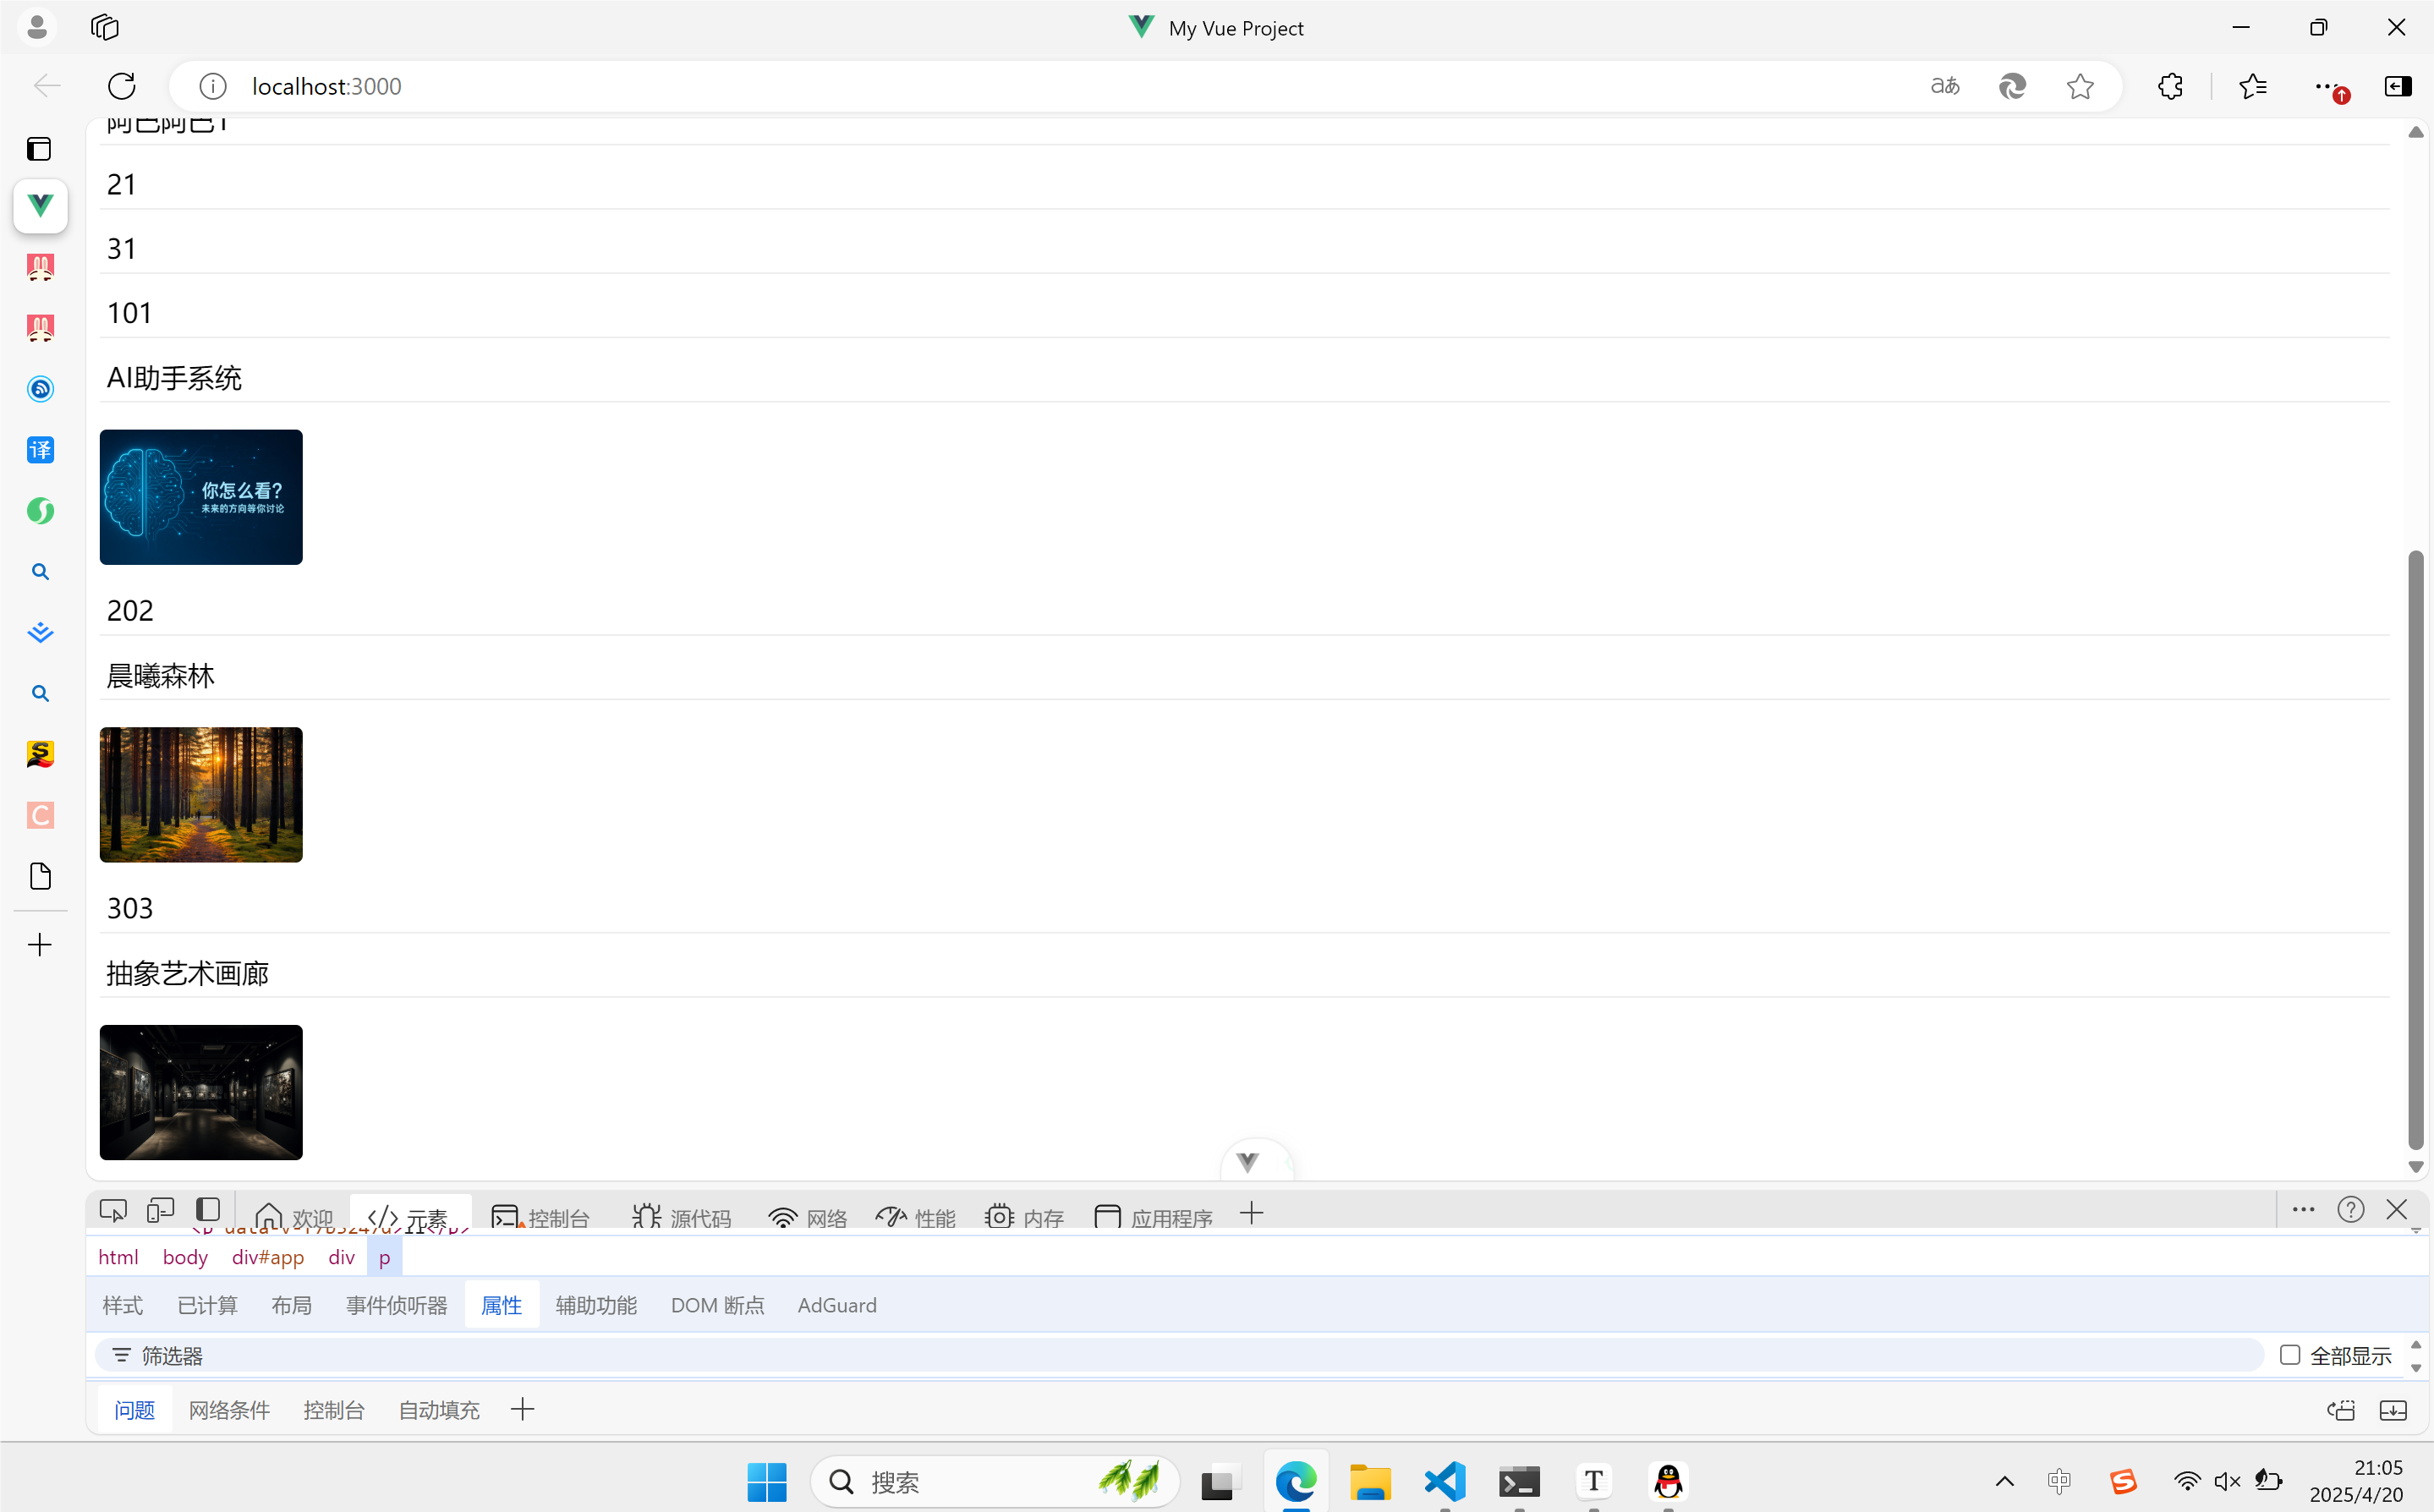Click the browser refresh icon
Screen dimensions: 2434x1512
(122, 86)
